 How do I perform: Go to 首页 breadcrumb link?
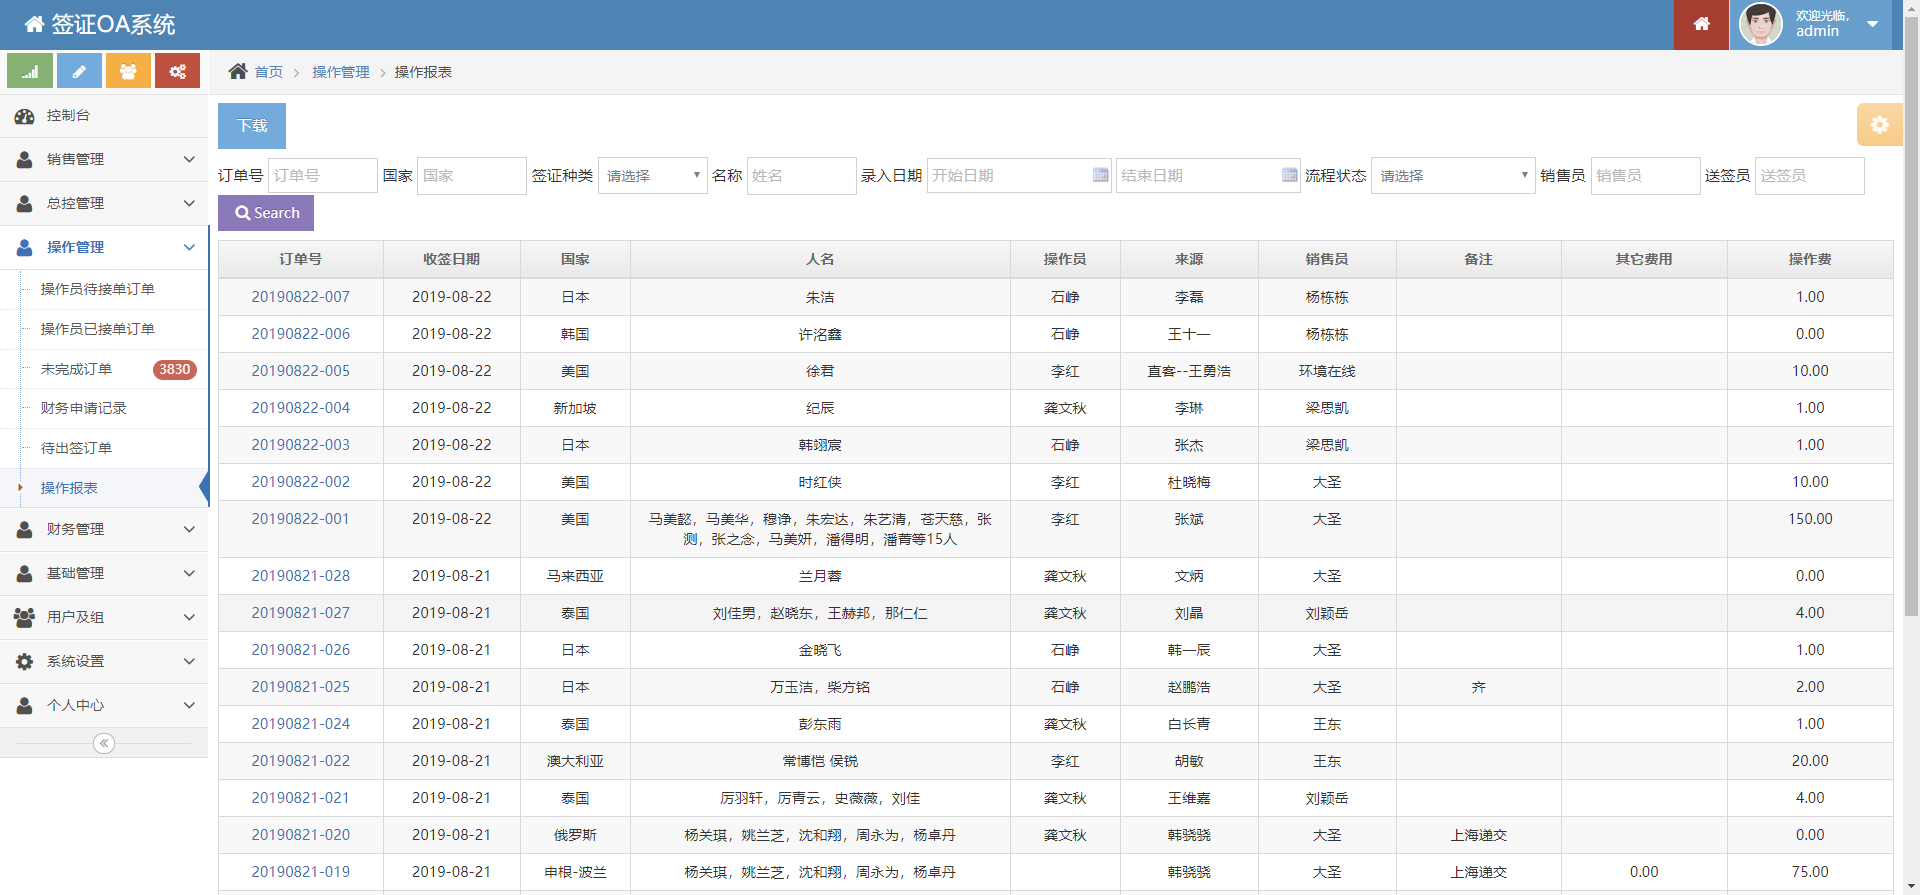(268, 72)
